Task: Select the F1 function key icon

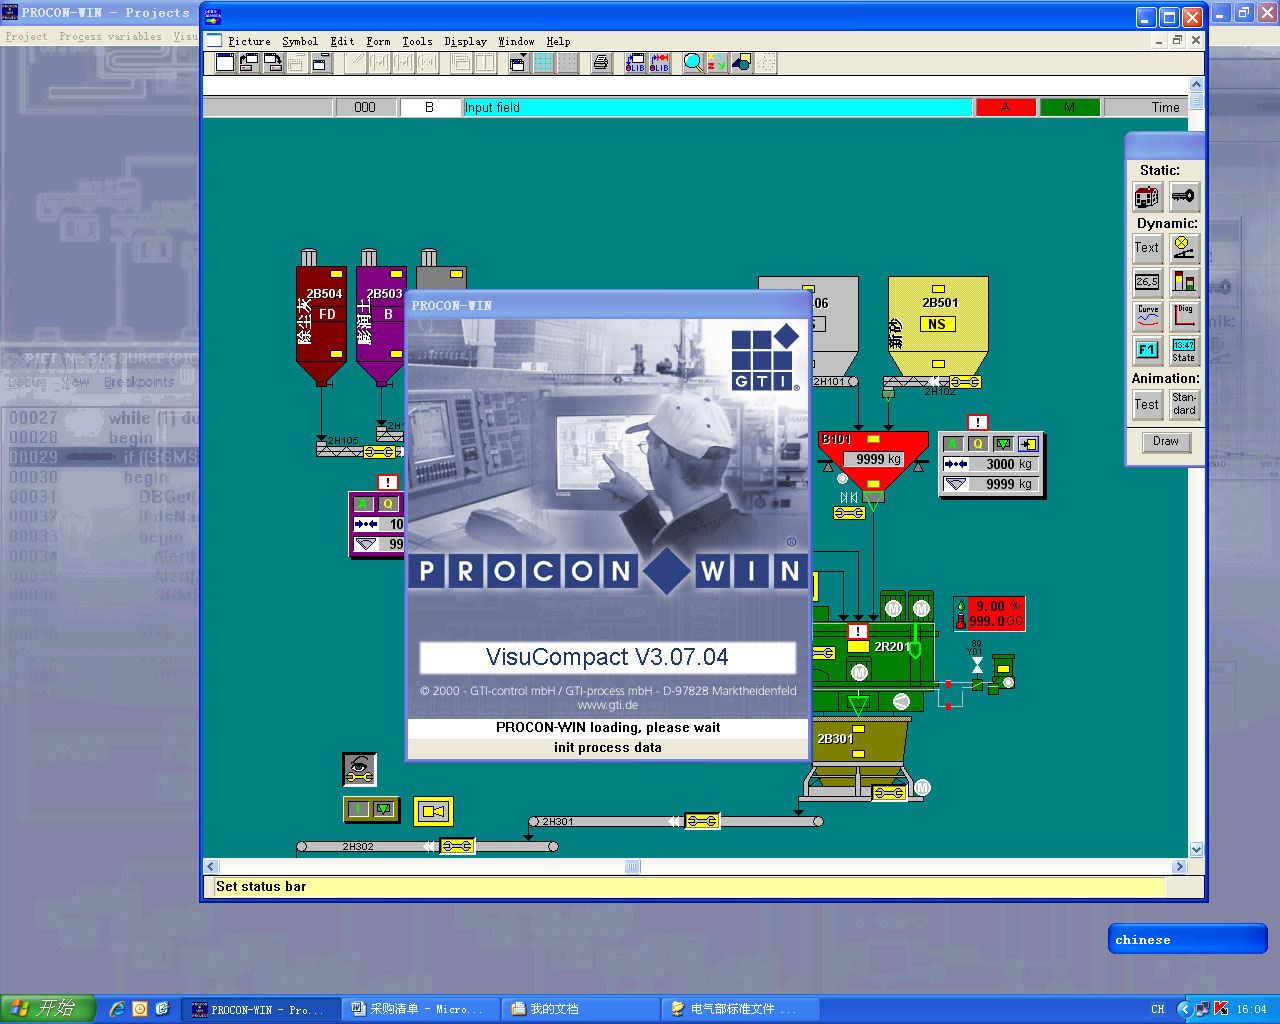Action: [x=1147, y=350]
